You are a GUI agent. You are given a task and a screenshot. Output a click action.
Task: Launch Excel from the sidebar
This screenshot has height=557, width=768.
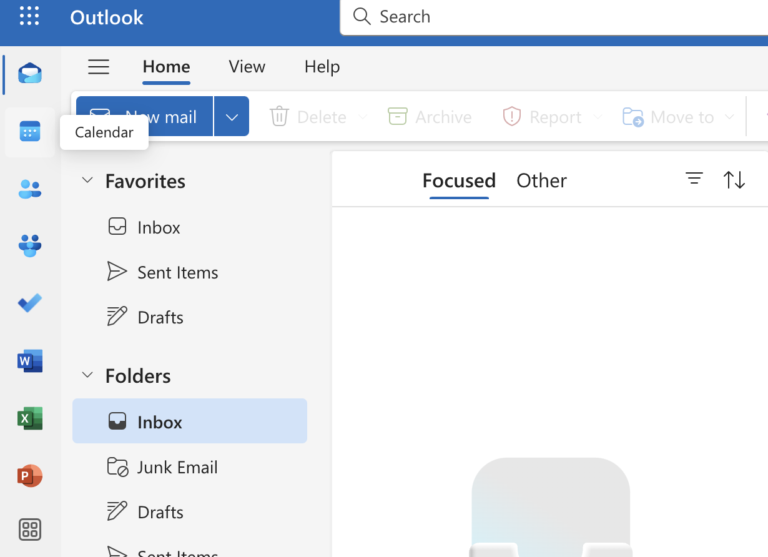pos(30,418)
